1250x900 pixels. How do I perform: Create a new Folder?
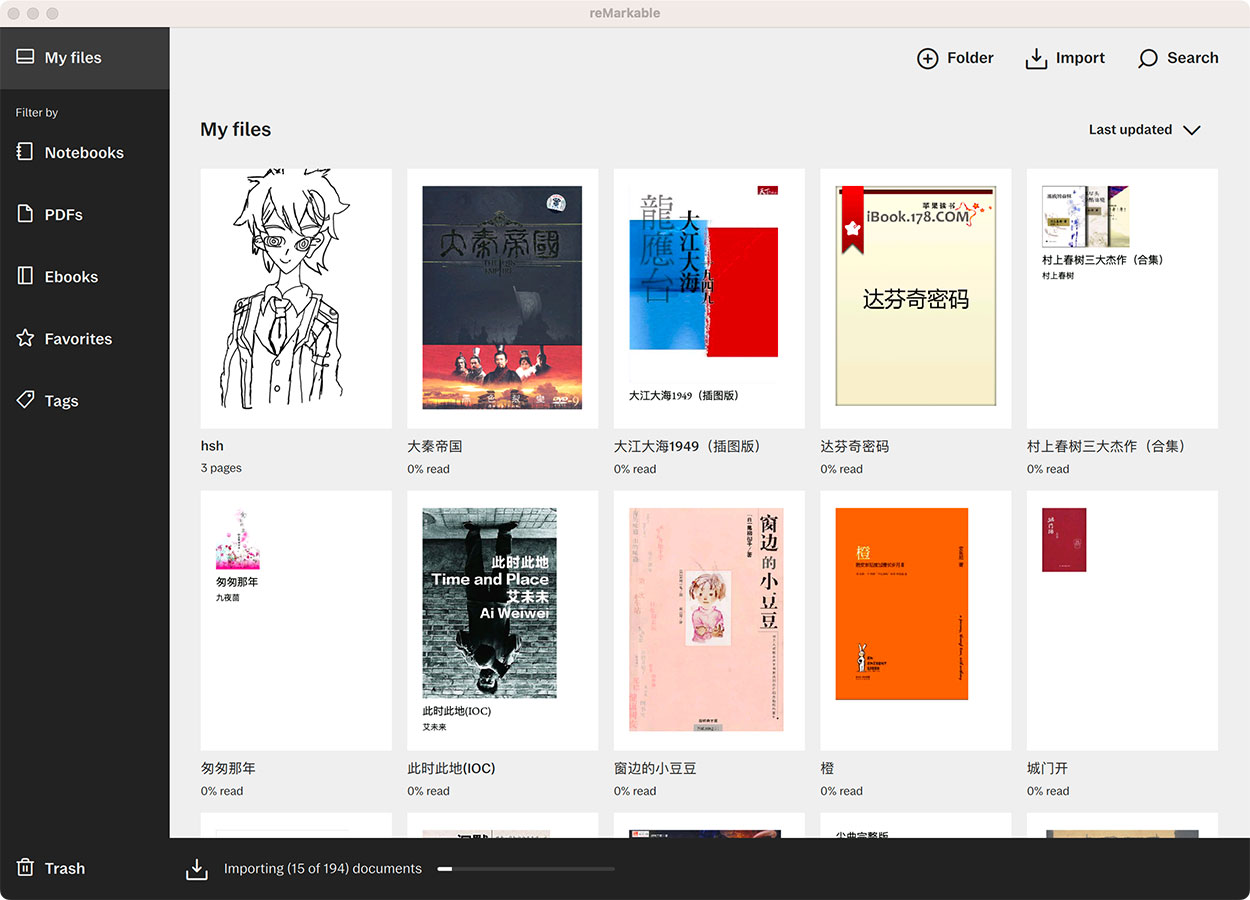point(955,58)
